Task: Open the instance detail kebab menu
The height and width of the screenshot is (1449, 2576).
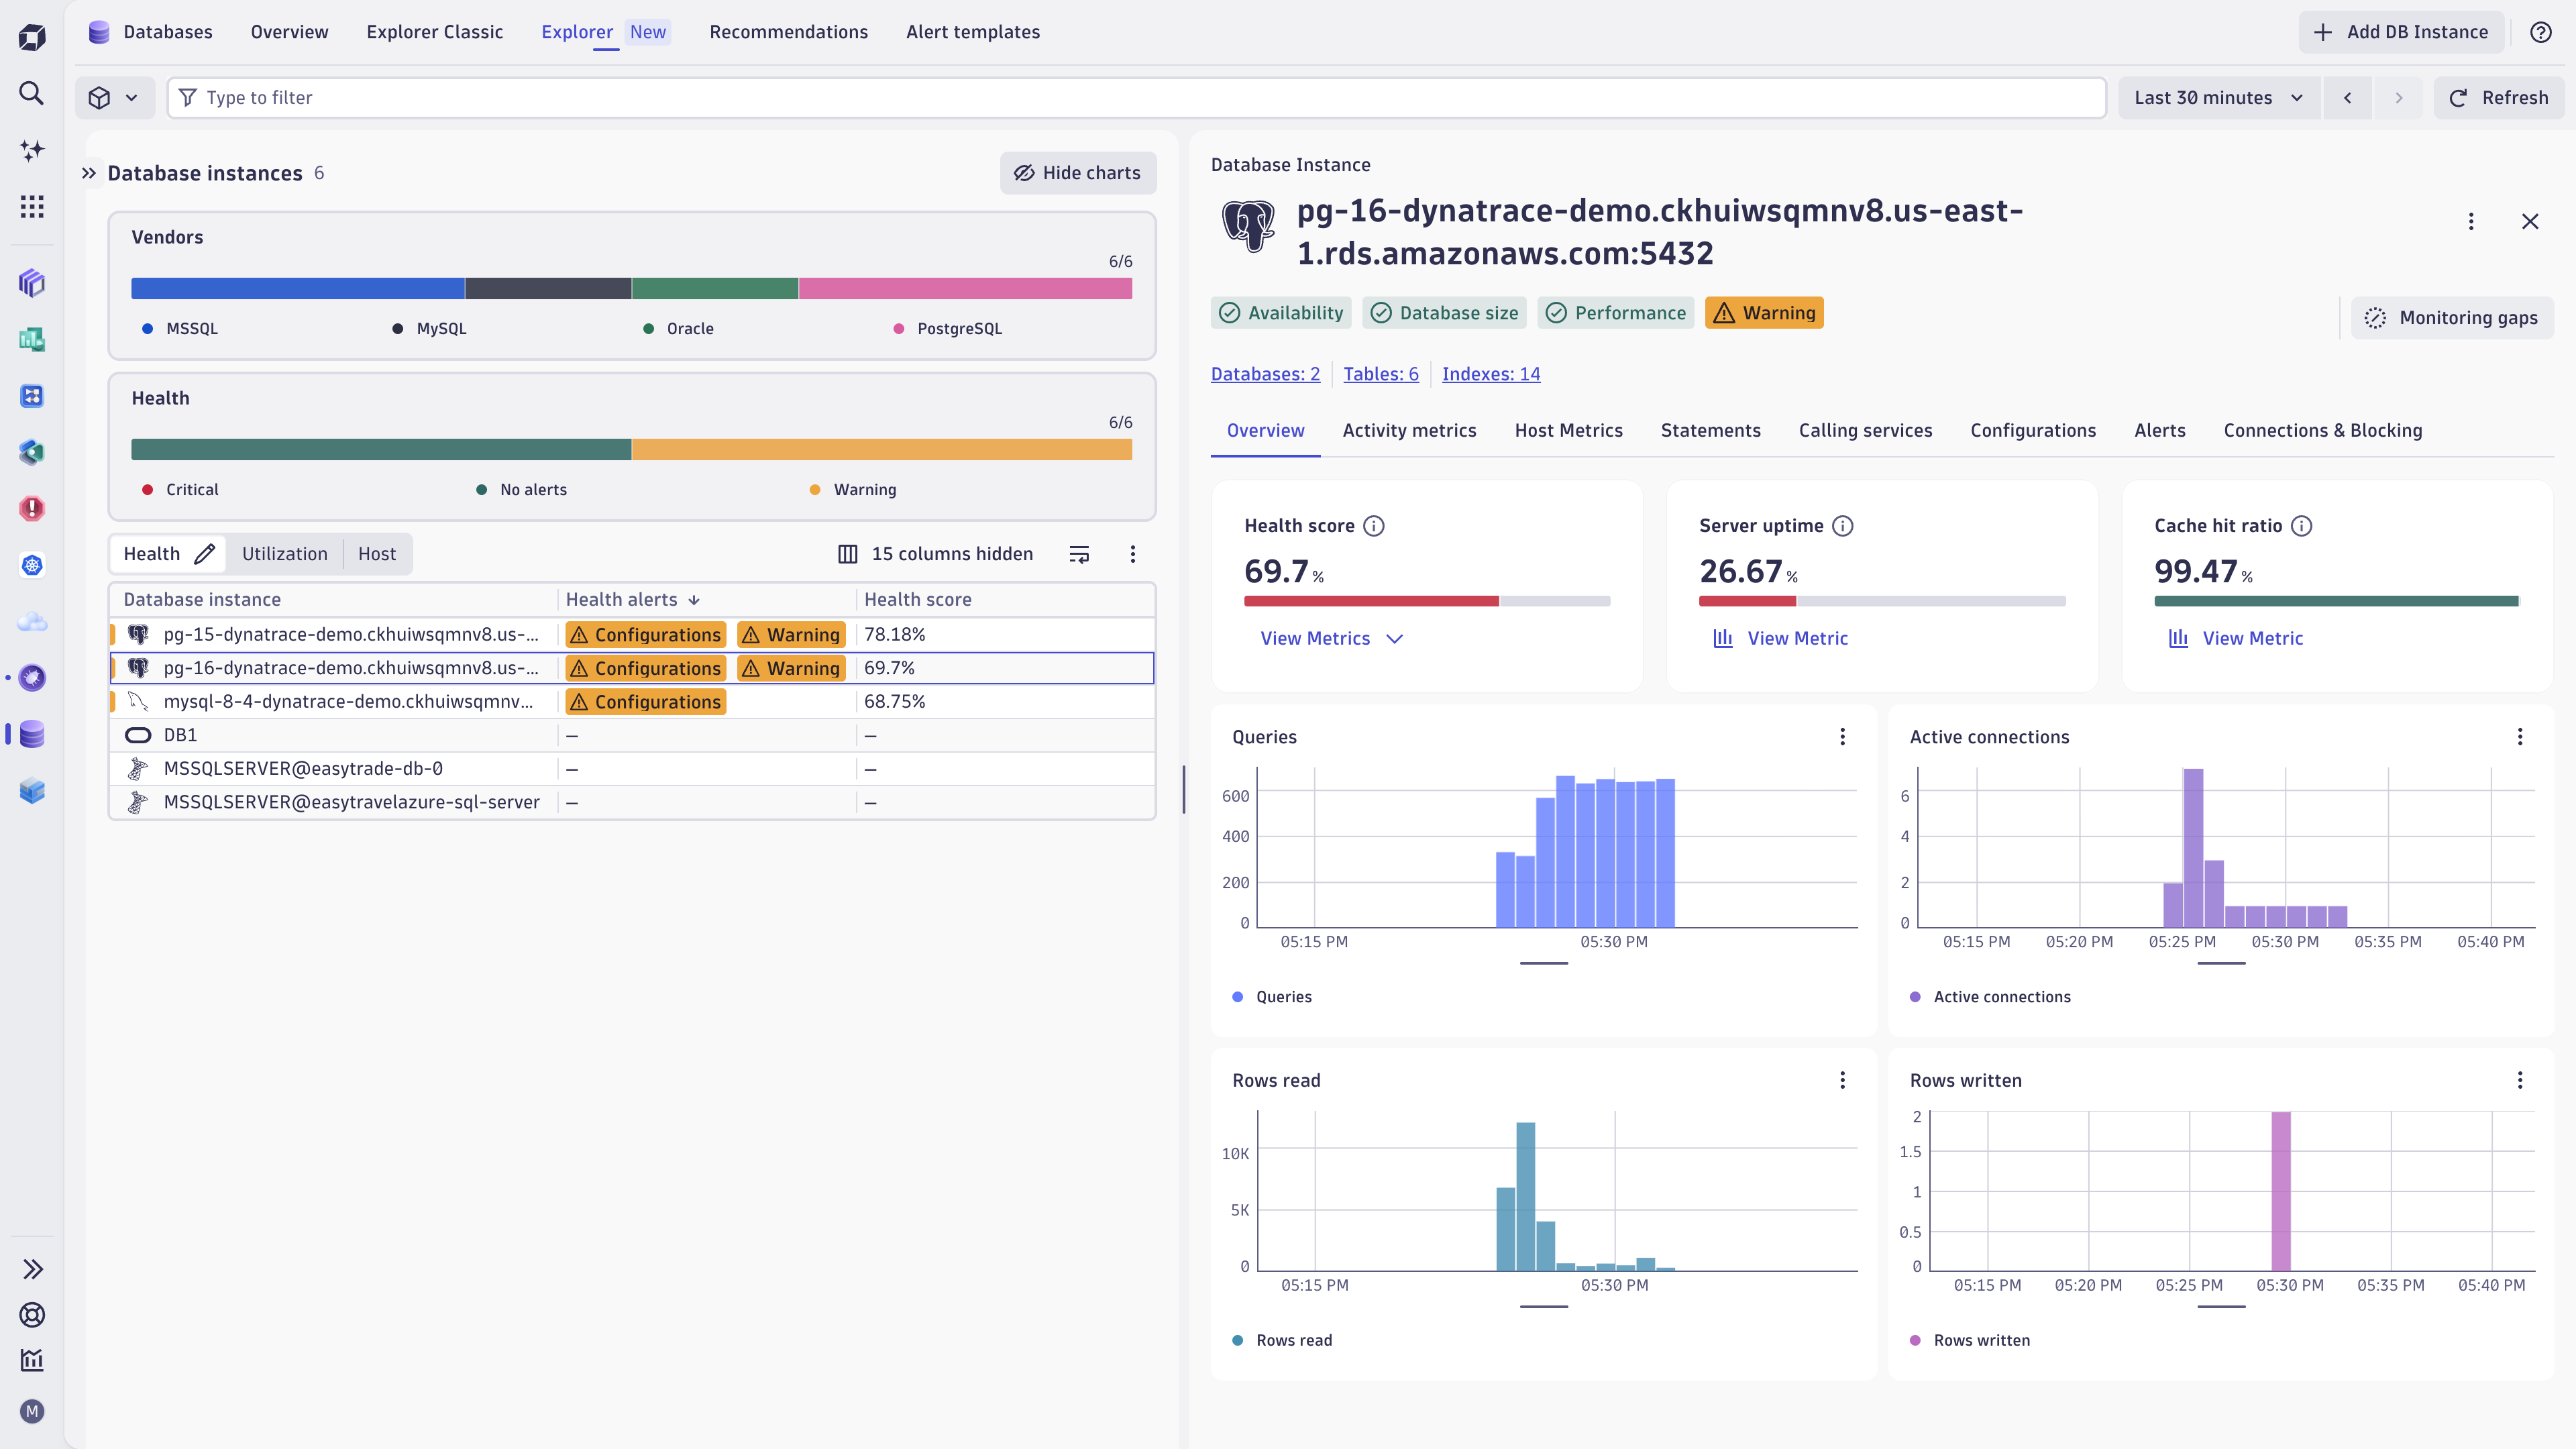Action: click(x=2471, y=221)
